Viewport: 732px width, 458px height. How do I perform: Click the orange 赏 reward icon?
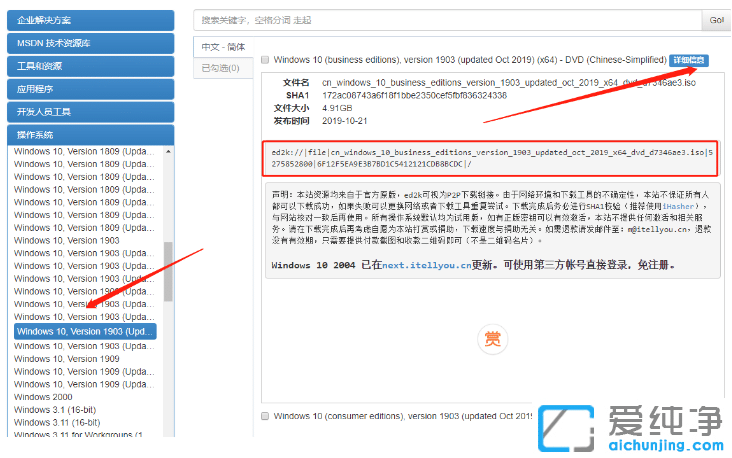coord(491,337)
